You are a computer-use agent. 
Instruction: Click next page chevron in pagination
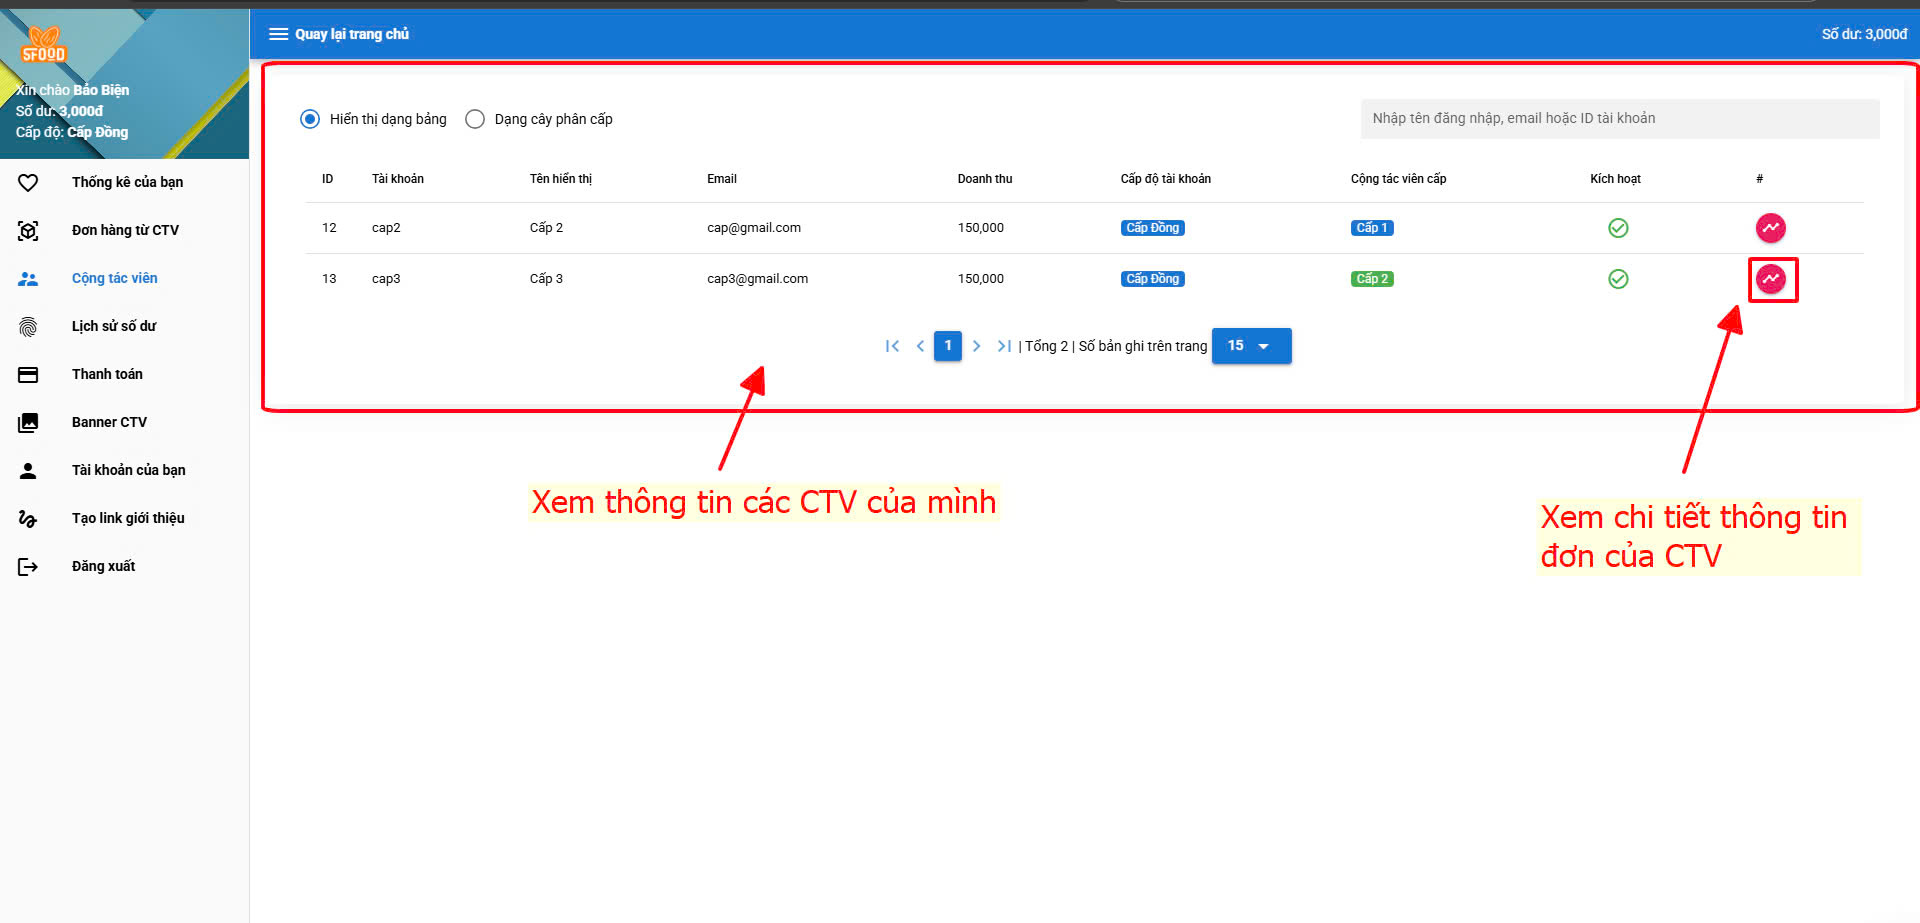pyautogui.click(x=976, y=346)
